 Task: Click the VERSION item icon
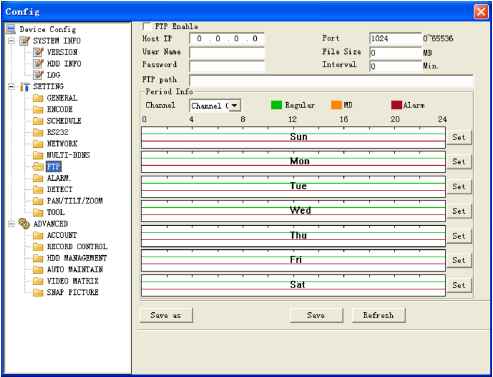tap(38, 52)
